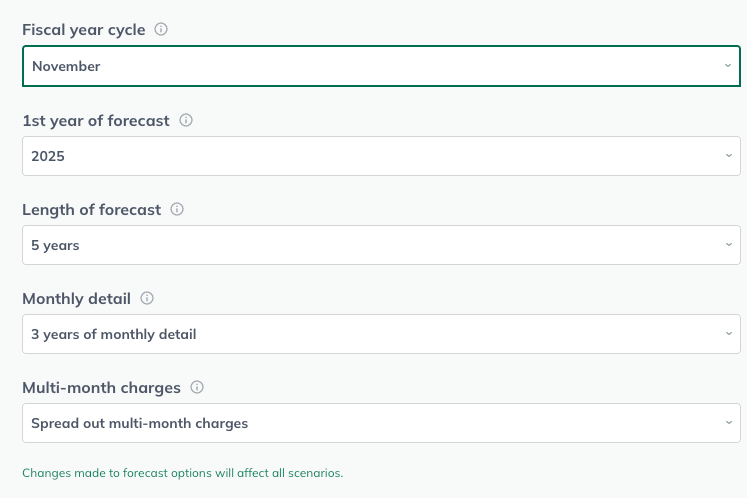
Task: Open the Length of forecast info icon
Action: 177,209
